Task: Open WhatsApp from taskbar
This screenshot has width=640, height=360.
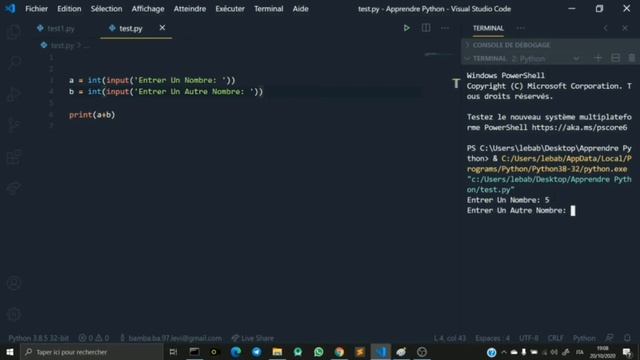Action: pyautogui.click(x=318, y=352)
